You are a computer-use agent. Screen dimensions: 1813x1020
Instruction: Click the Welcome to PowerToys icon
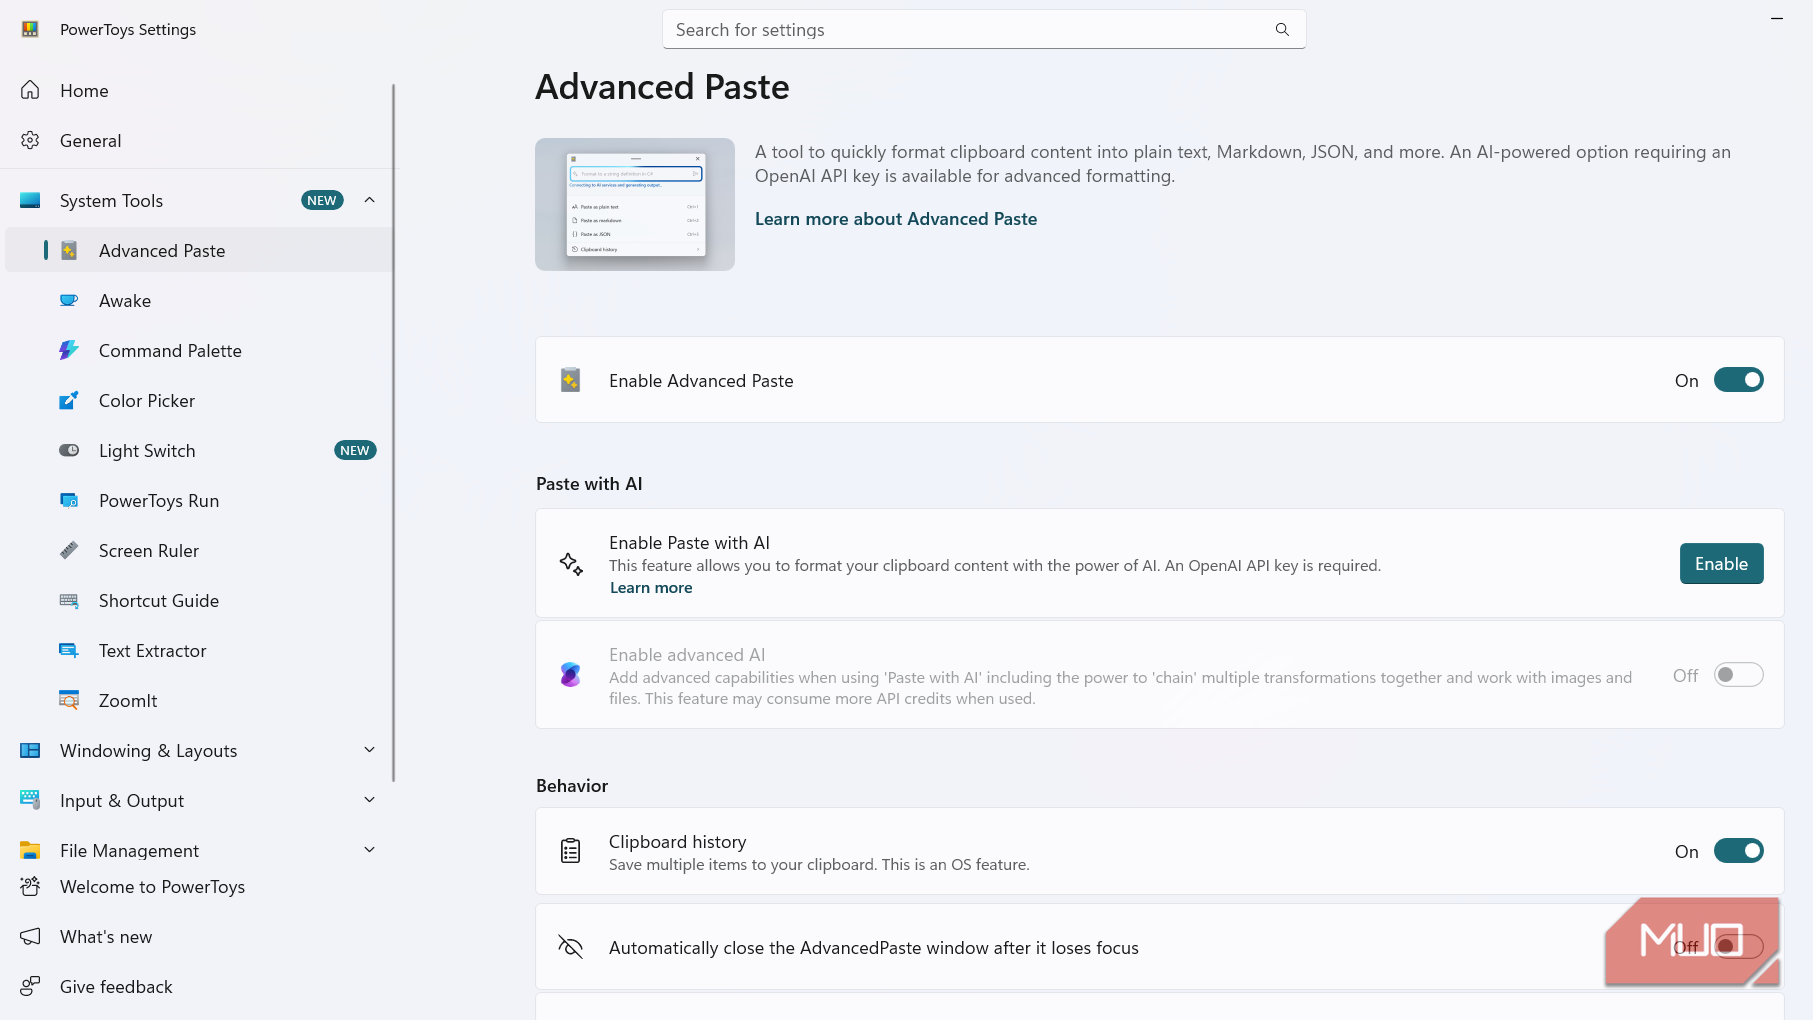pos(30,886)
